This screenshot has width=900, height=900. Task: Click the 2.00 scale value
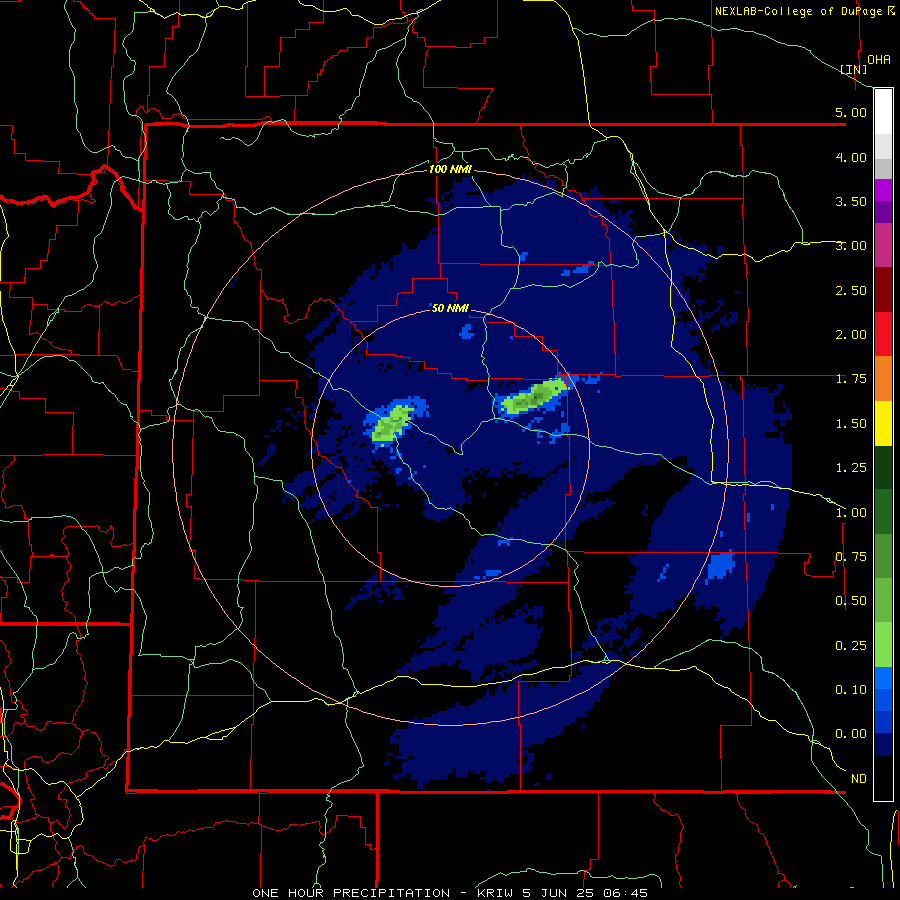coord(851,335)
